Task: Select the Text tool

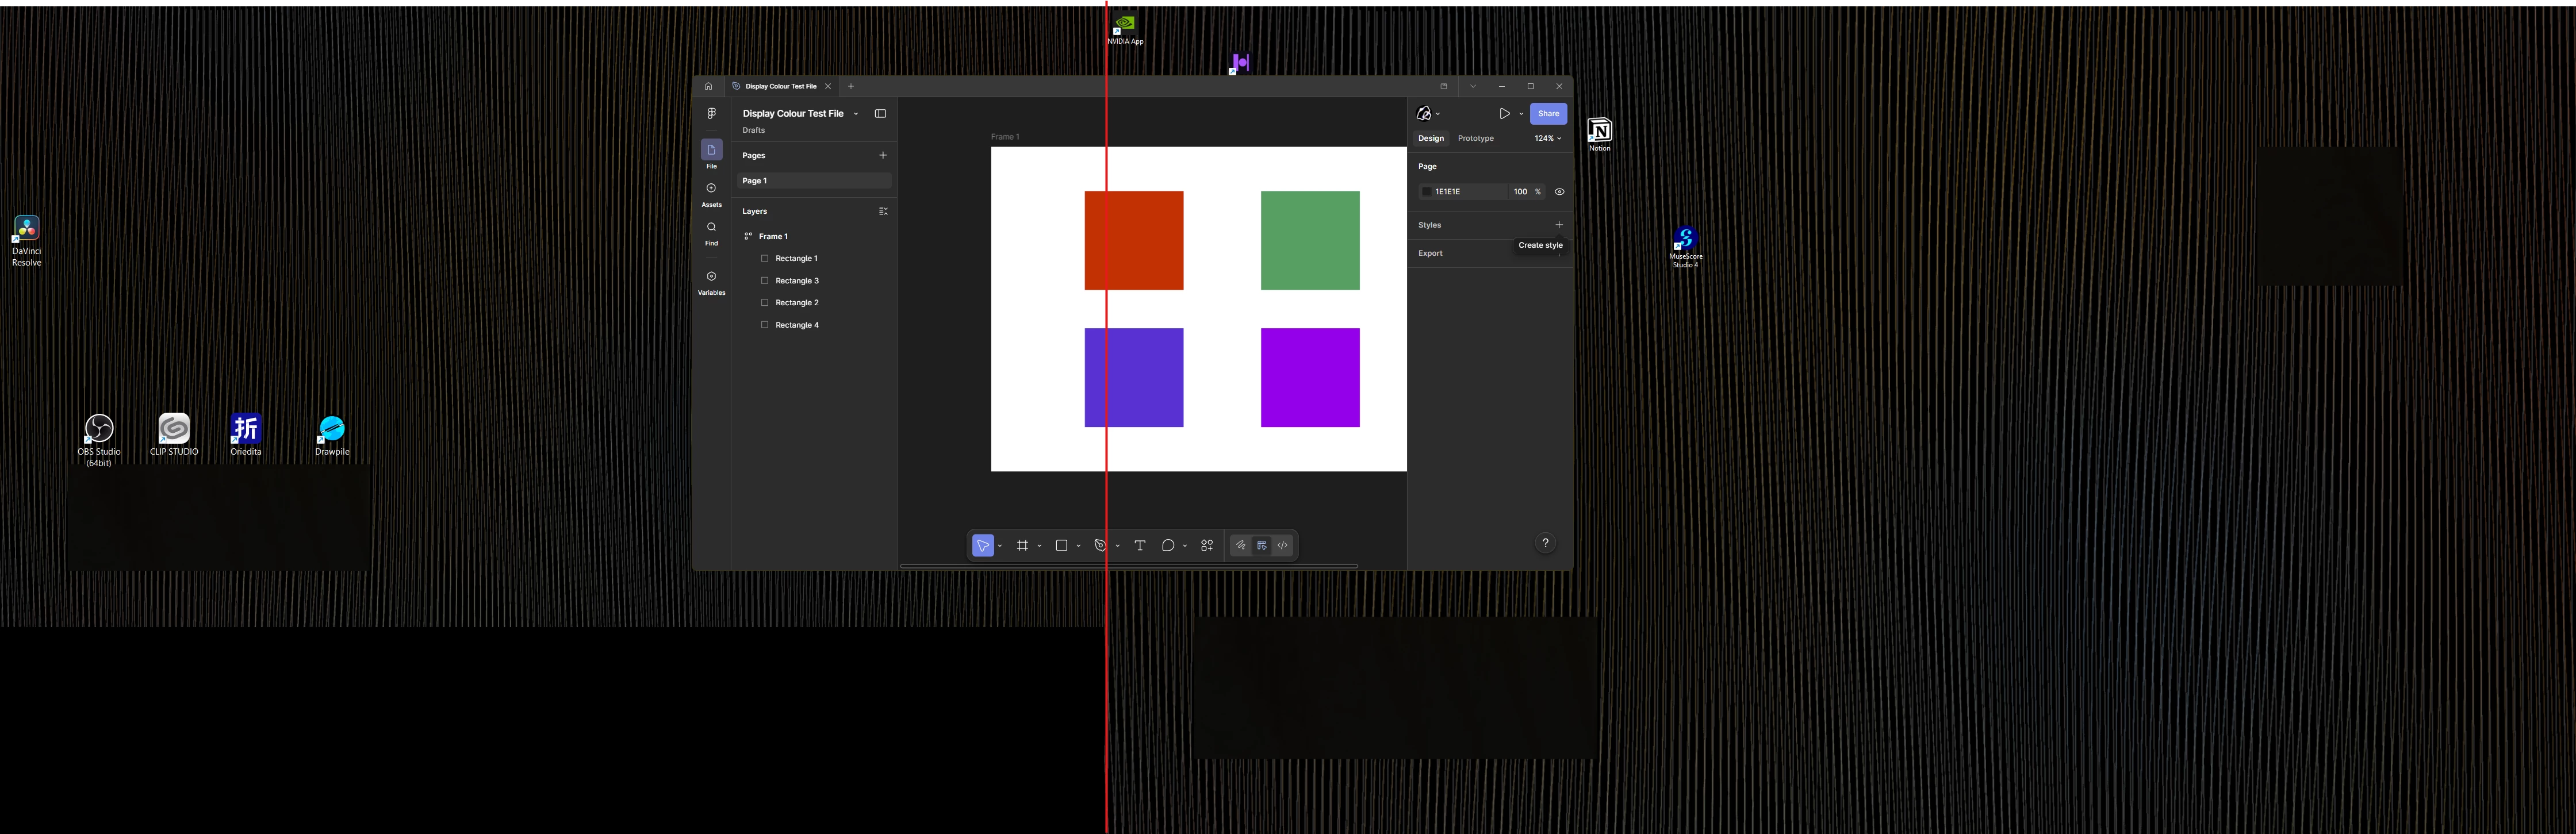Action: (x=1139, y=545)
